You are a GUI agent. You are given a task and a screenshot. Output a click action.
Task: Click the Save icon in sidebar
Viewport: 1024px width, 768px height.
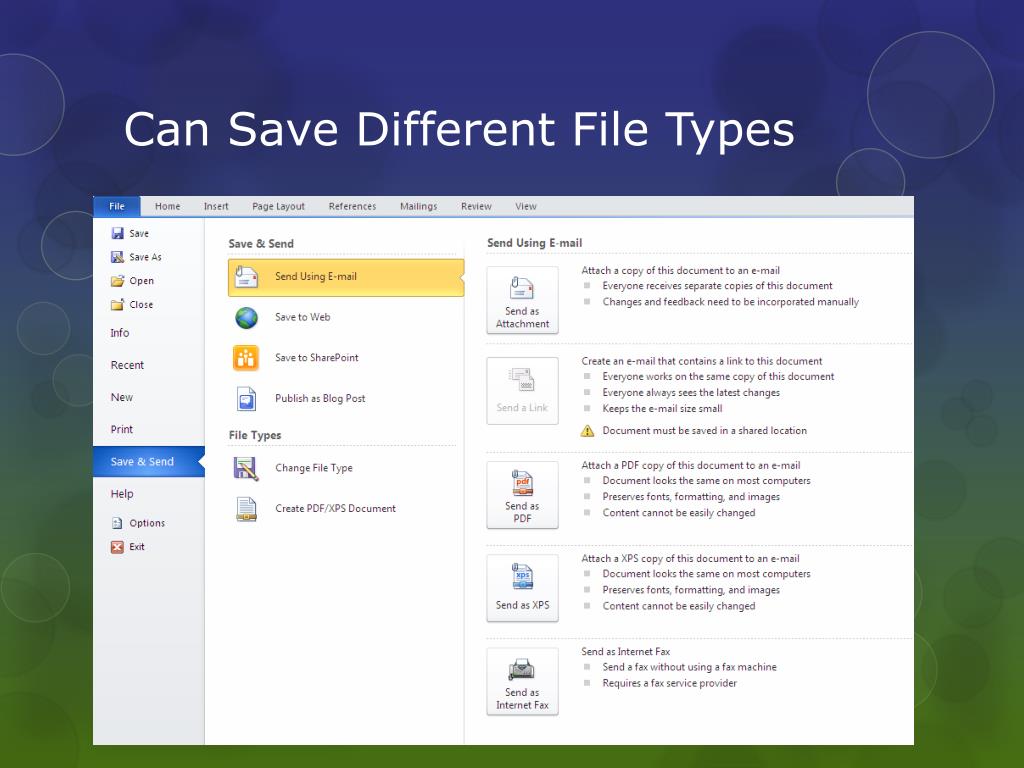point(117,233)
